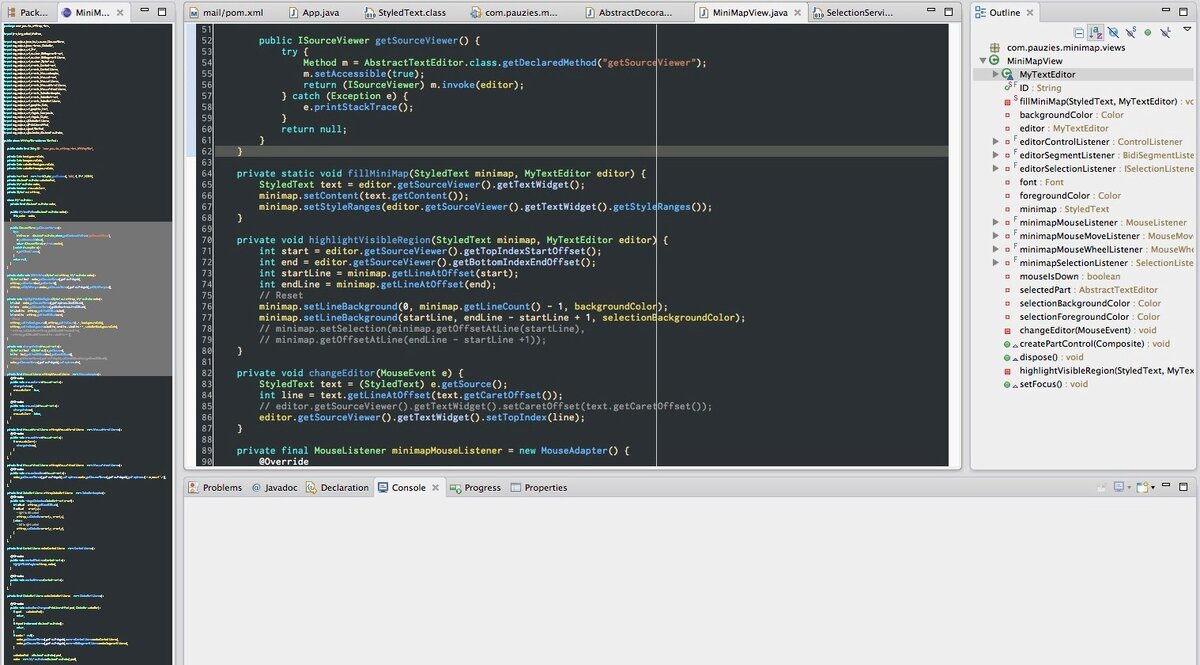Select fillMiniMap method in the outline

click(1106, 101)
